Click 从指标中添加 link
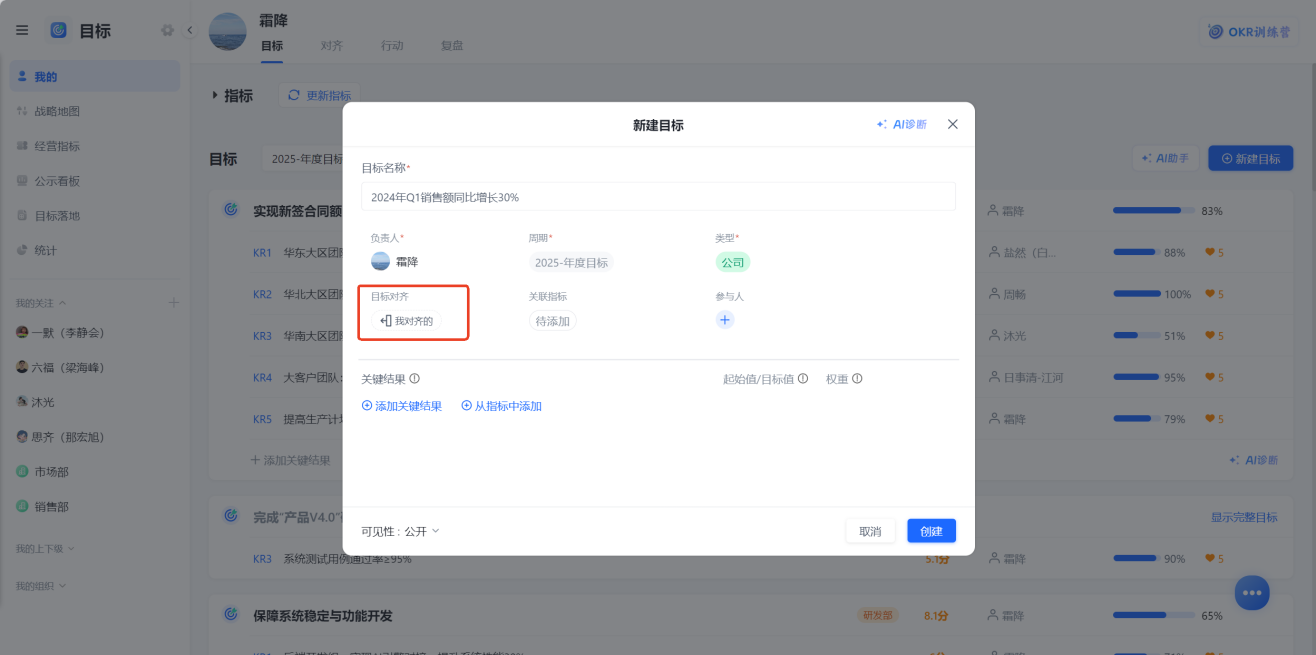Viewport: 1316px width, 655px height. pyautogui.click(x=501, y=406)
